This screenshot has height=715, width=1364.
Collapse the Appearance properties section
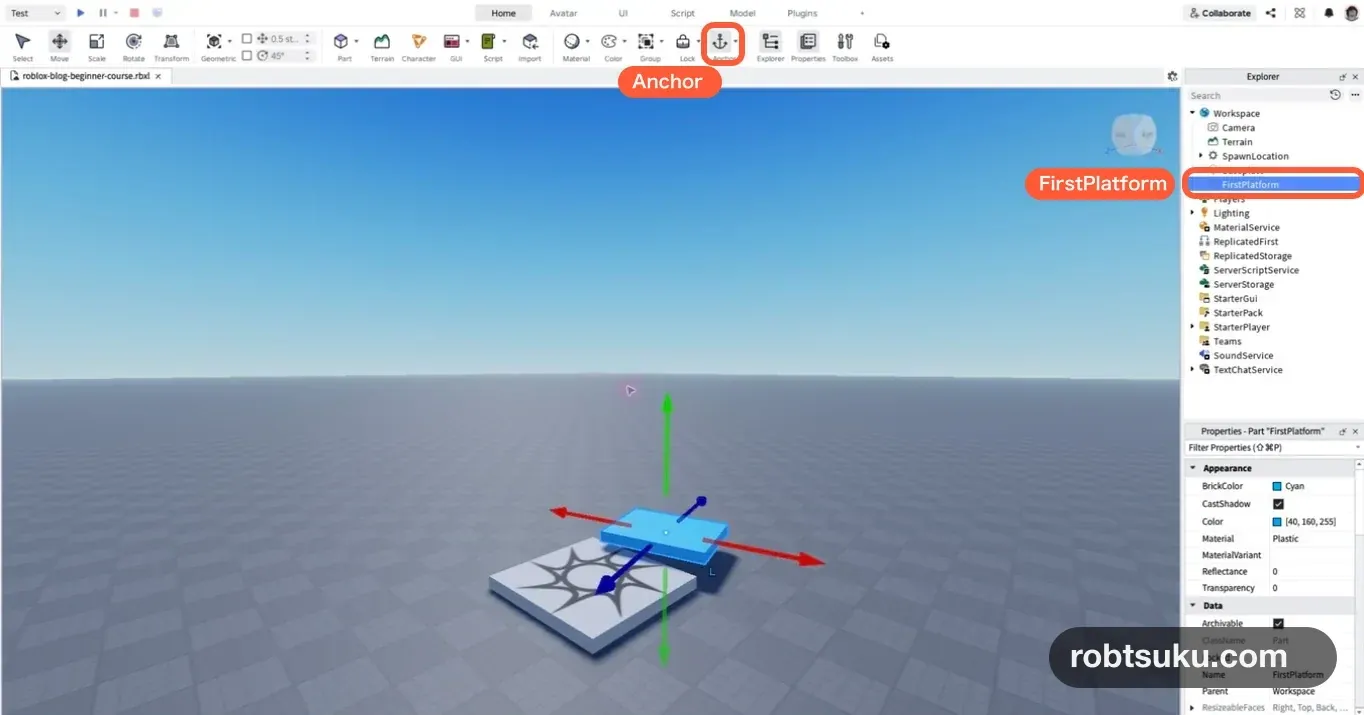(x=1193, y=468)
